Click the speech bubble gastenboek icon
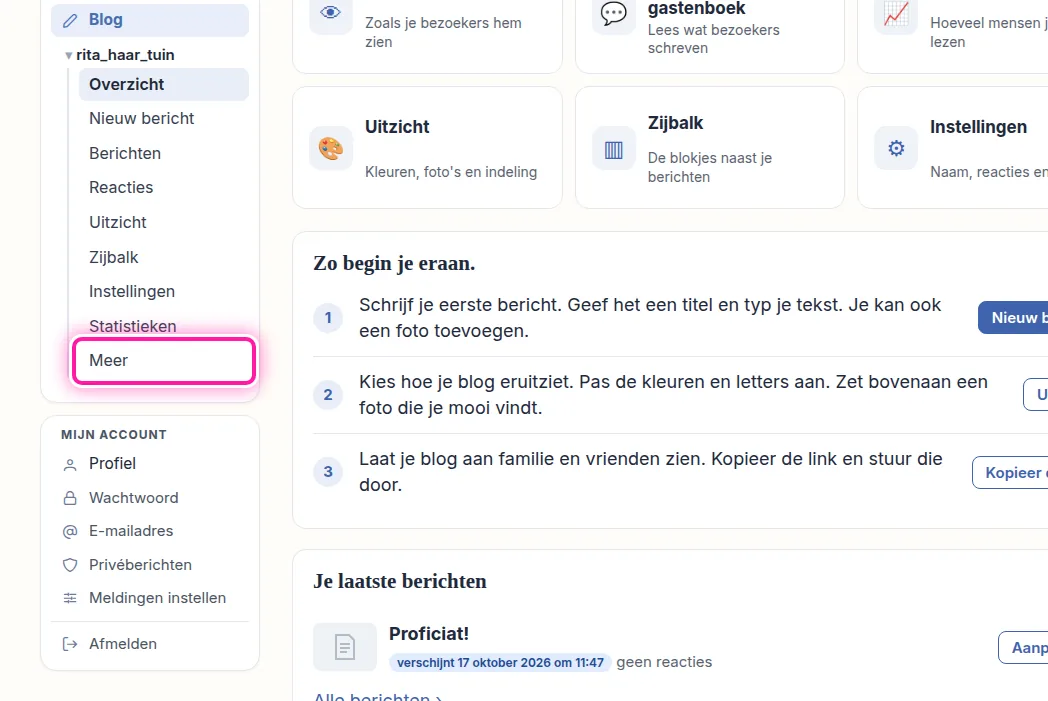Image resolution: width=1048 pixels, height=701 pixels. [614, 12]
